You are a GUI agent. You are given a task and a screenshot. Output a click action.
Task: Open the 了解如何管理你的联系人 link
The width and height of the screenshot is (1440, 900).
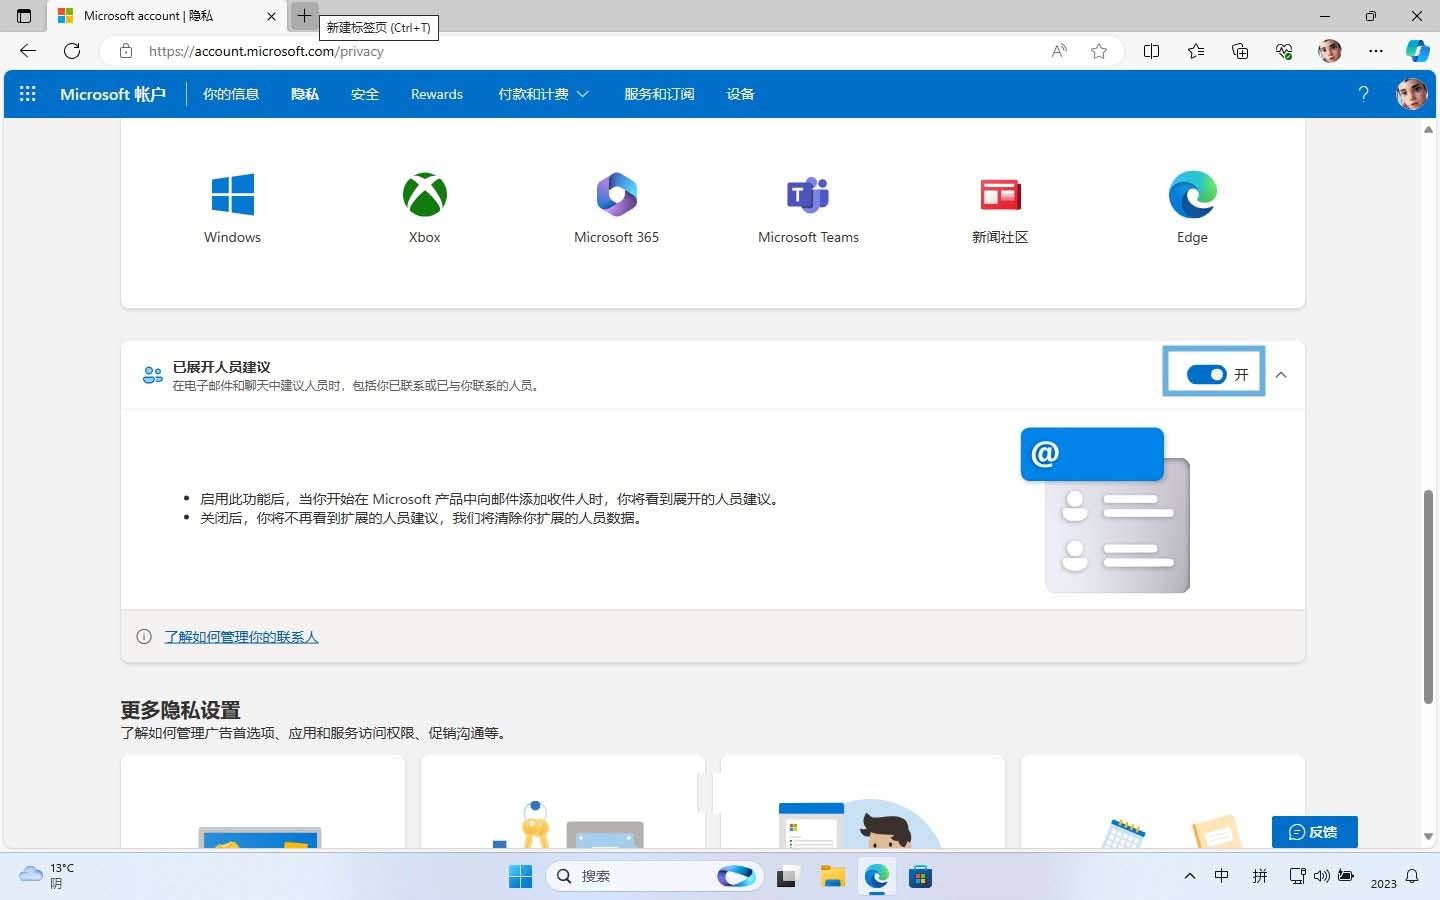241,636
